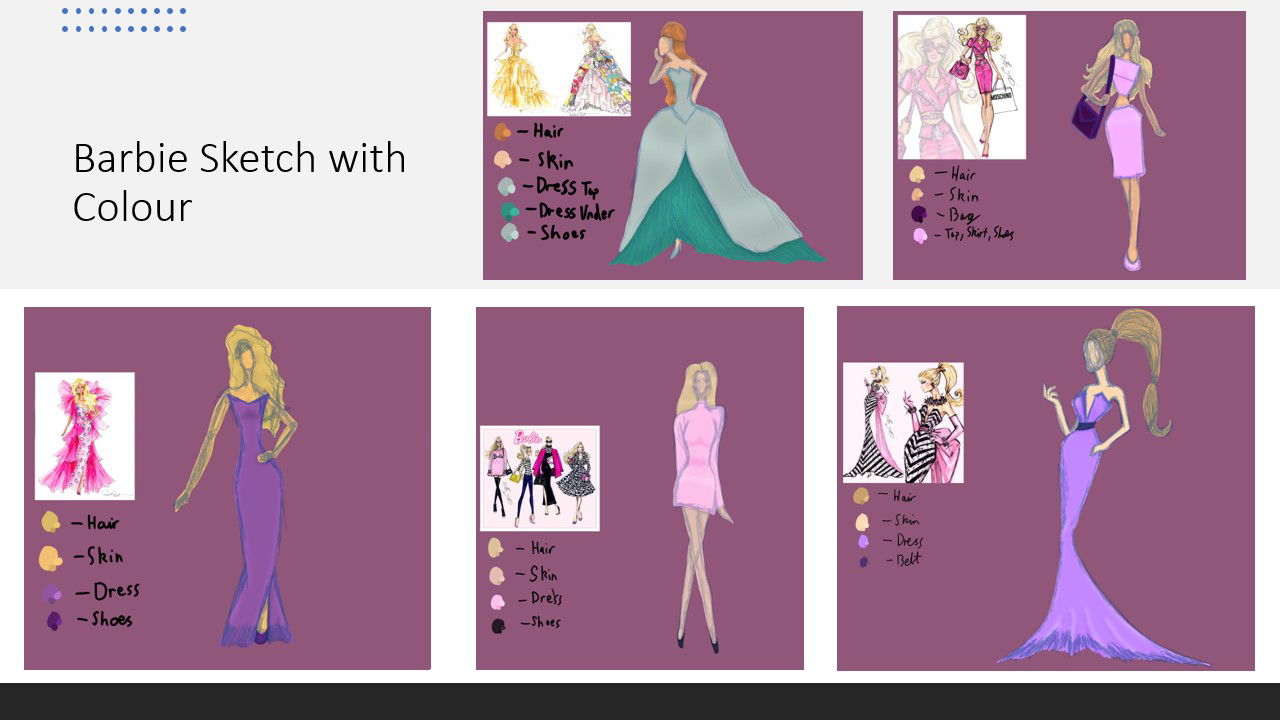Click the teal Dress Under colour swatch
This screenshot has height=720, width=1280.
tap(509, 211)
